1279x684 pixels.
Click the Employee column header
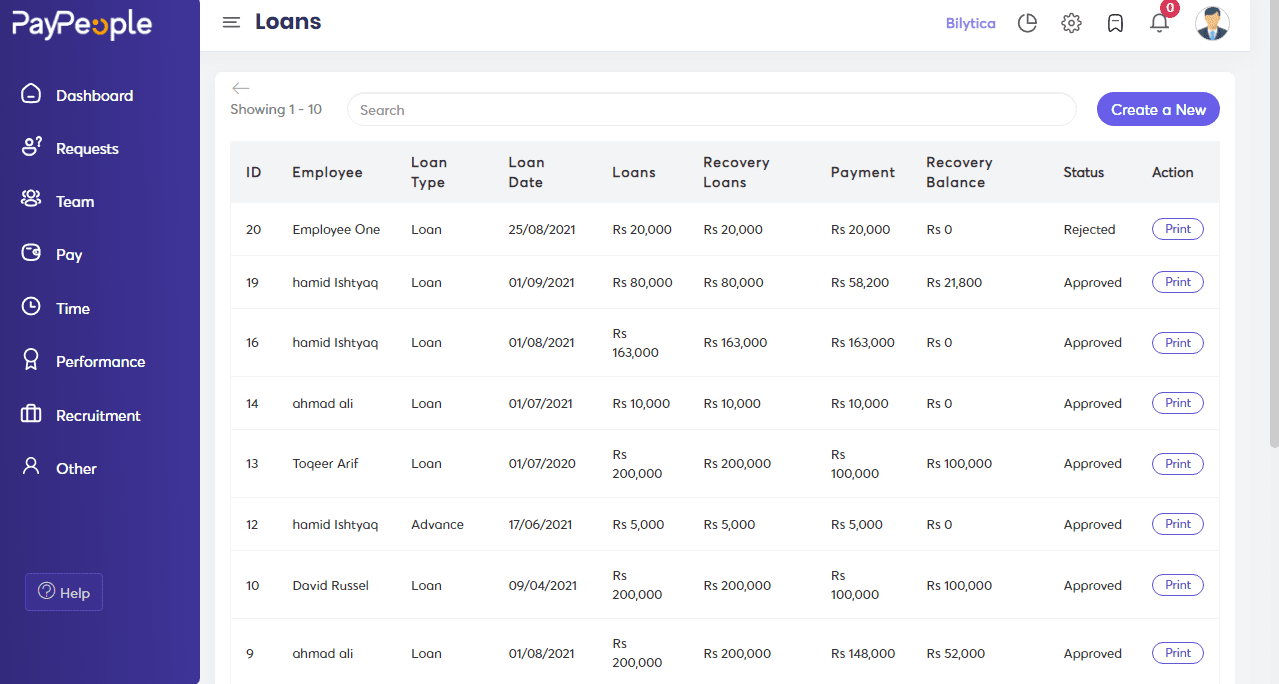(x=327, y=172)
